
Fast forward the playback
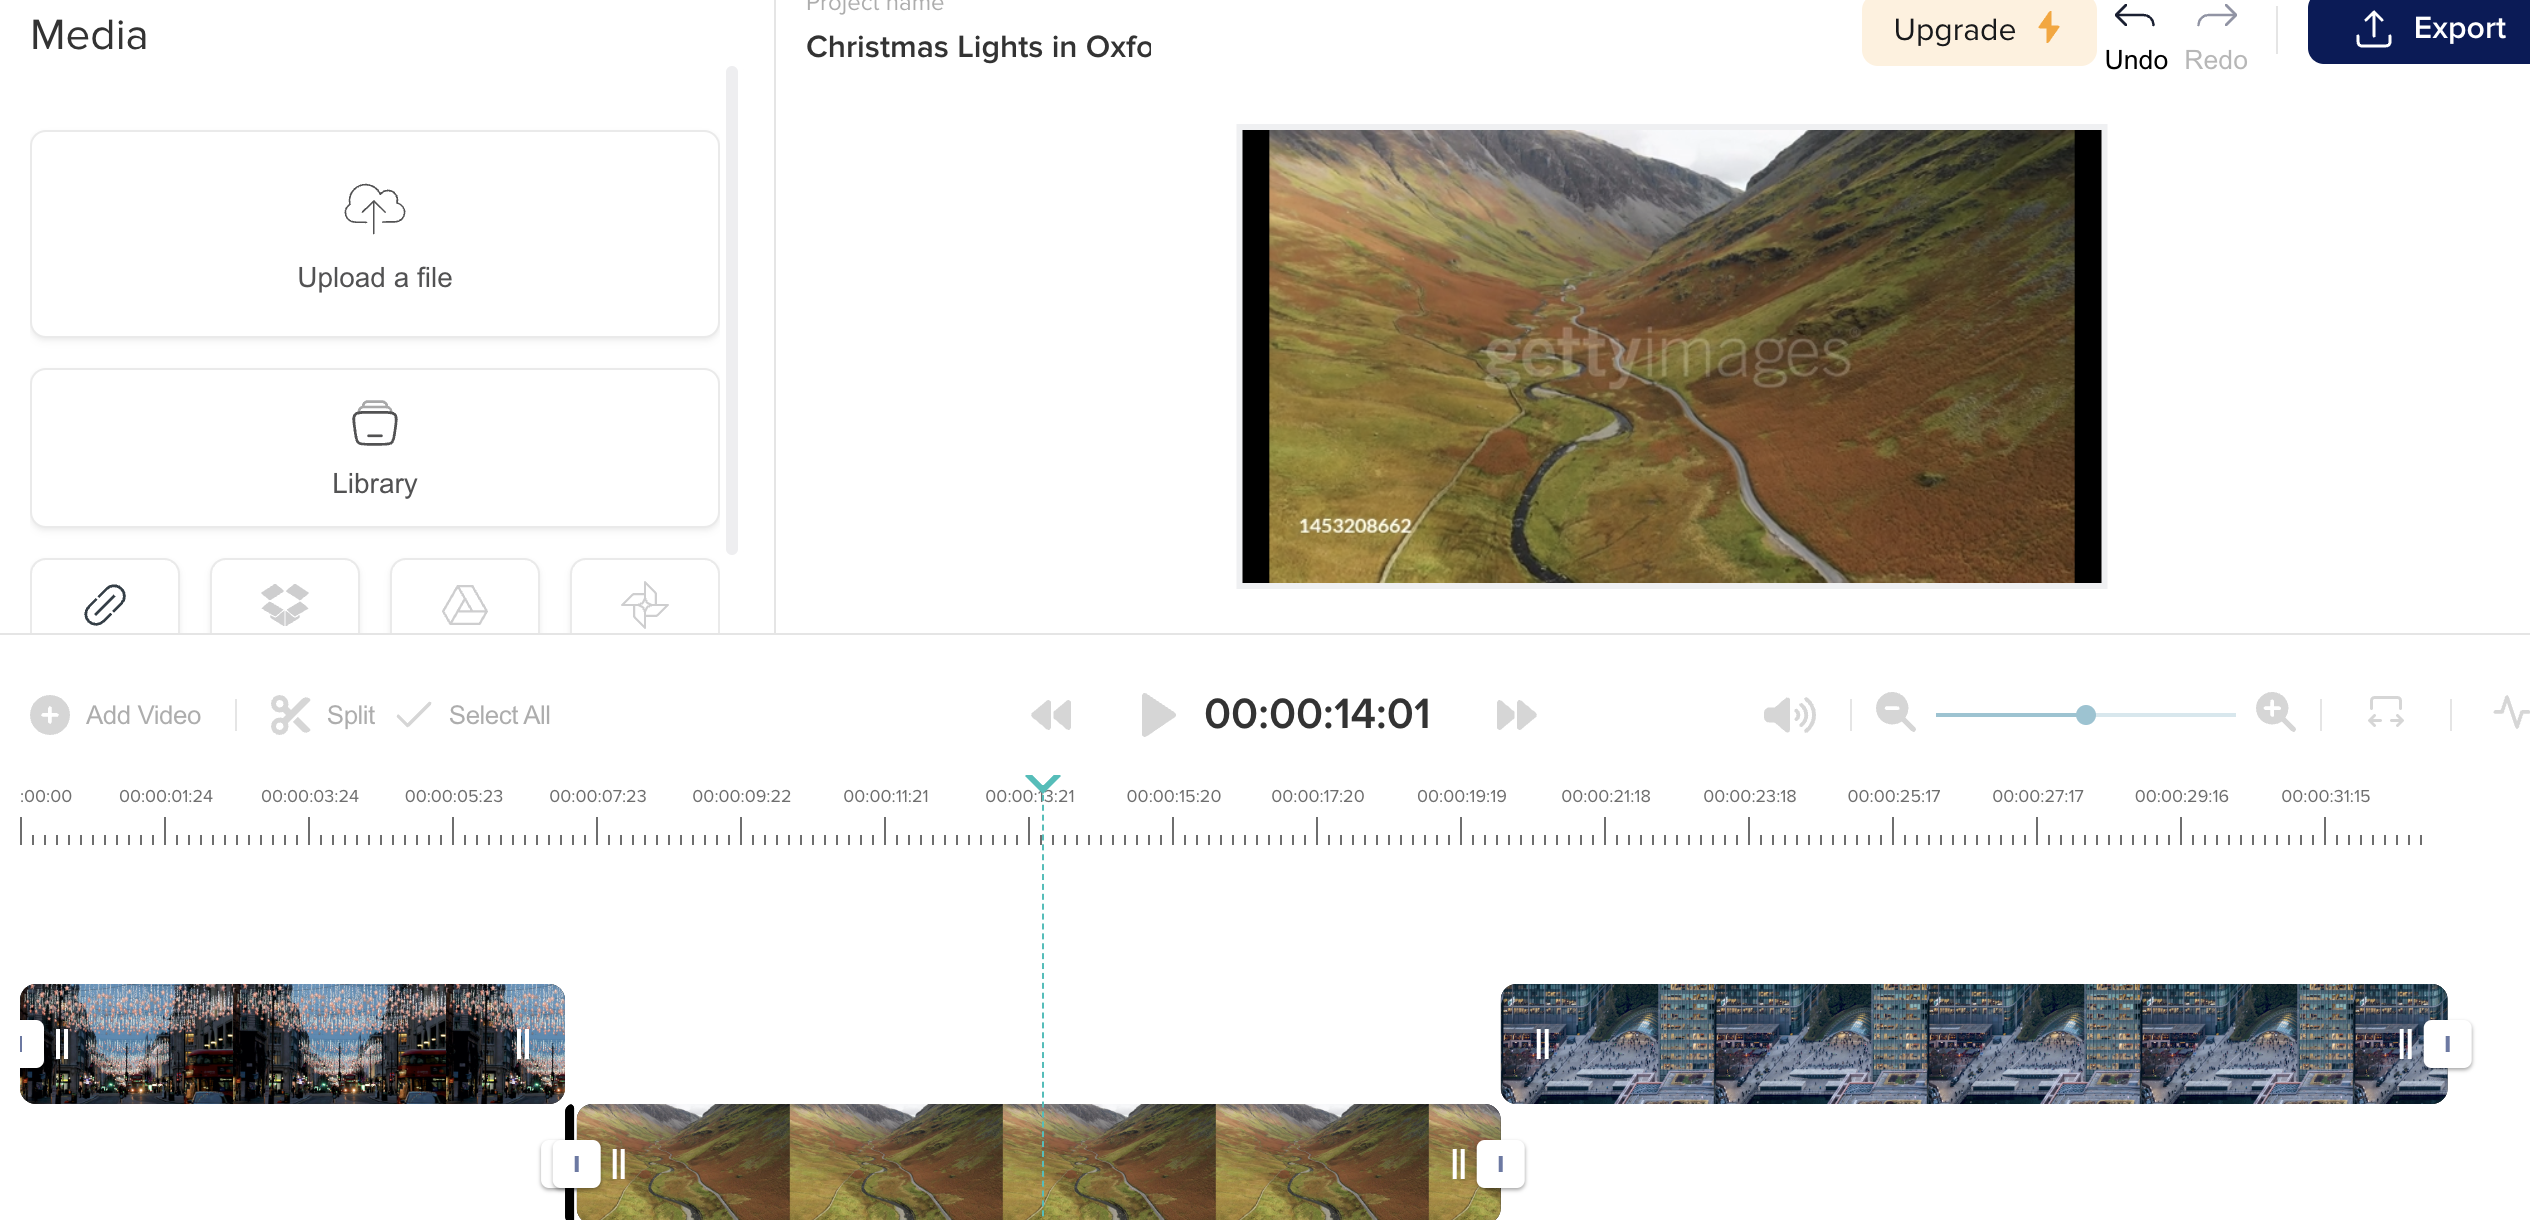point(1516,715)
